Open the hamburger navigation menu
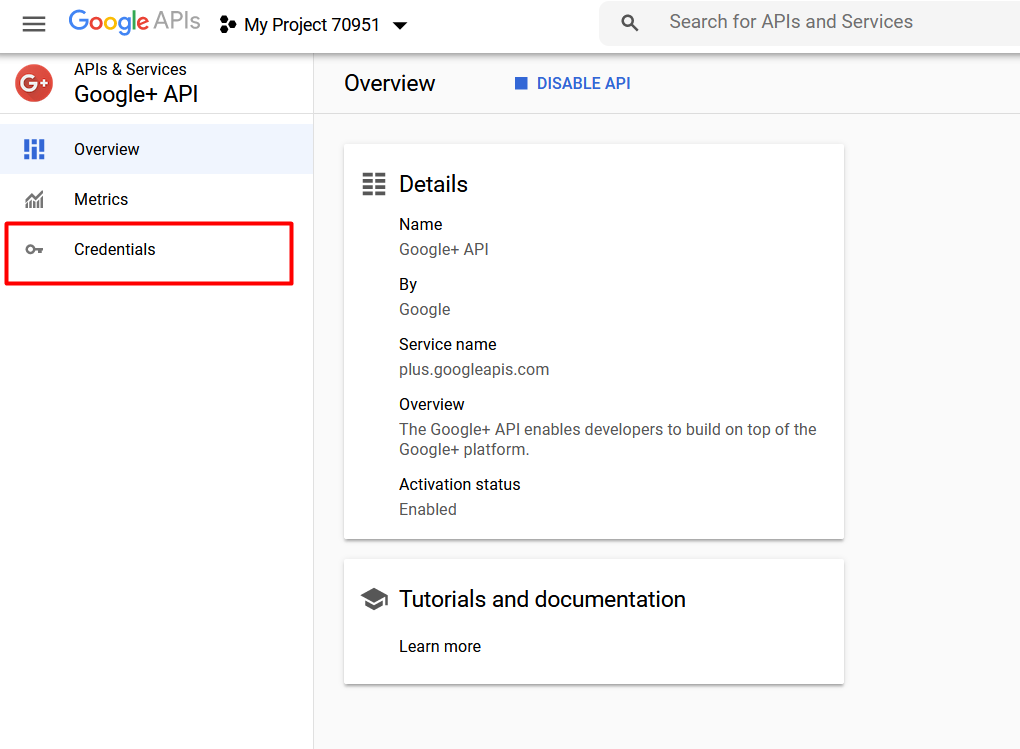 pos(34,25)
